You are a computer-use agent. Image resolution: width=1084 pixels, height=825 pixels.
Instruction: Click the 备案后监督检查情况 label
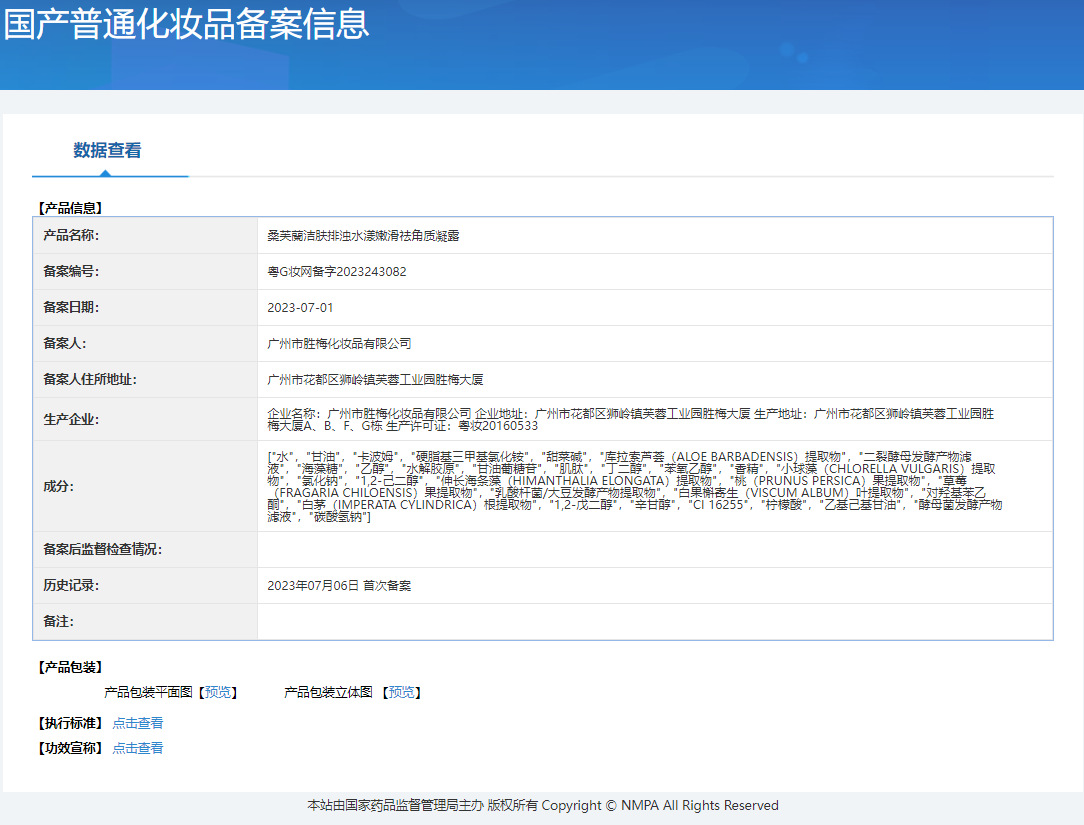pos(102,550)
